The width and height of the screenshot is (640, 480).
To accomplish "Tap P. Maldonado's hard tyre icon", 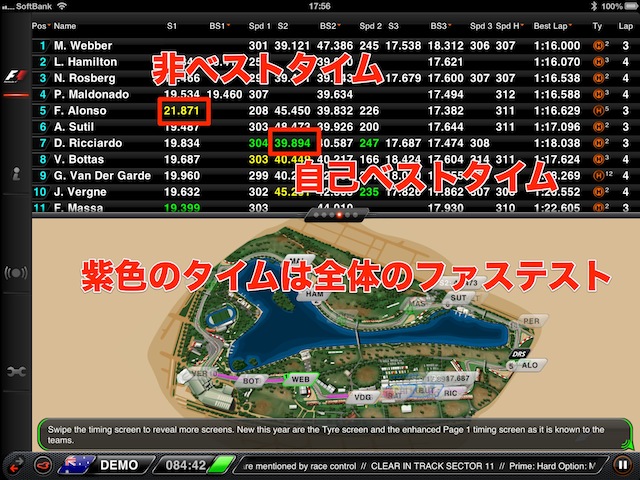I will (x=598, y=94).
